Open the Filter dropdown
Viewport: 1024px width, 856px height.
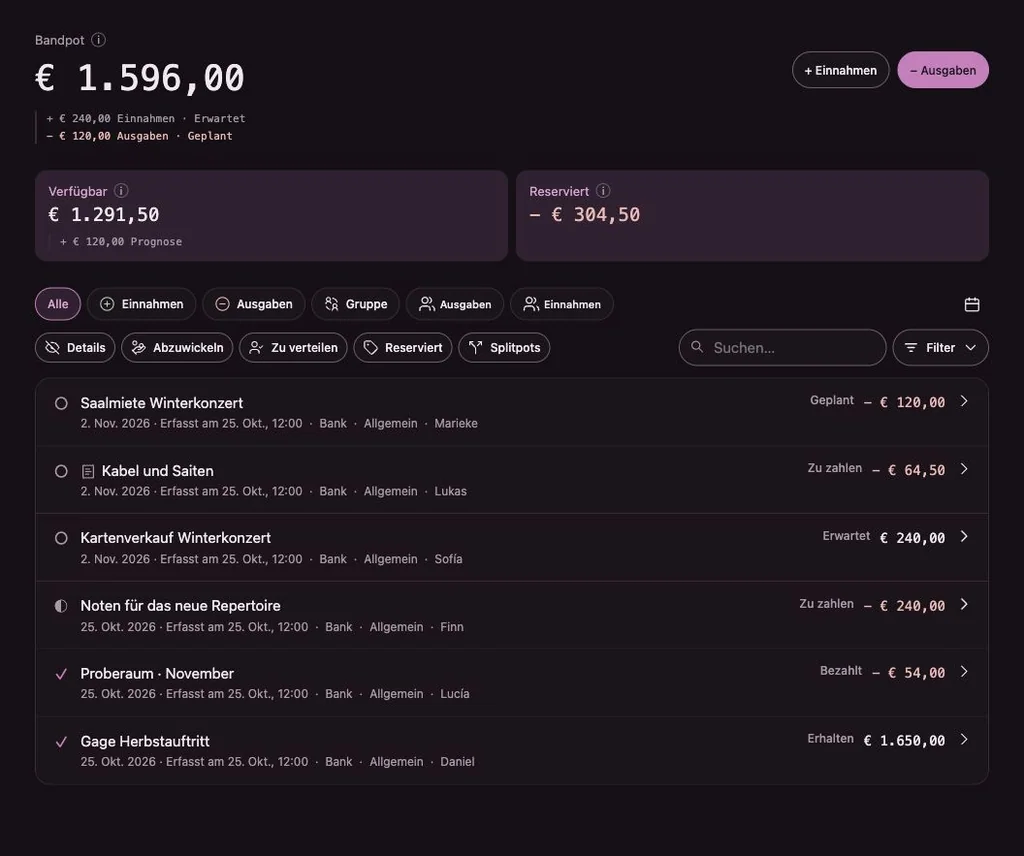[x=940, y=347]
